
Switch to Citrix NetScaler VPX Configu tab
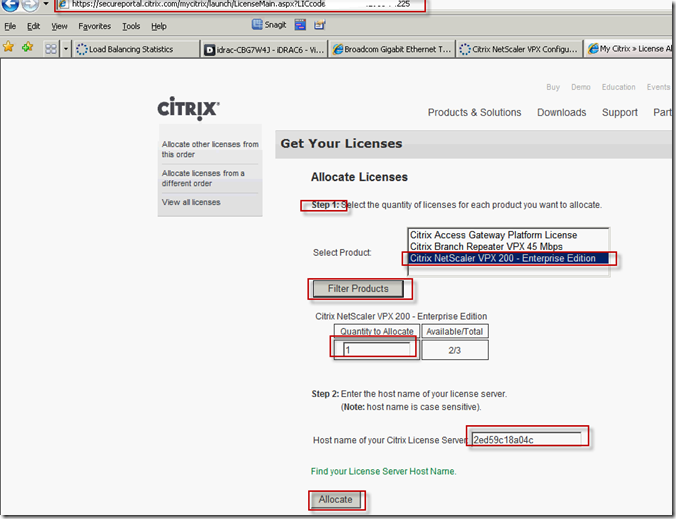click(519, 49)
